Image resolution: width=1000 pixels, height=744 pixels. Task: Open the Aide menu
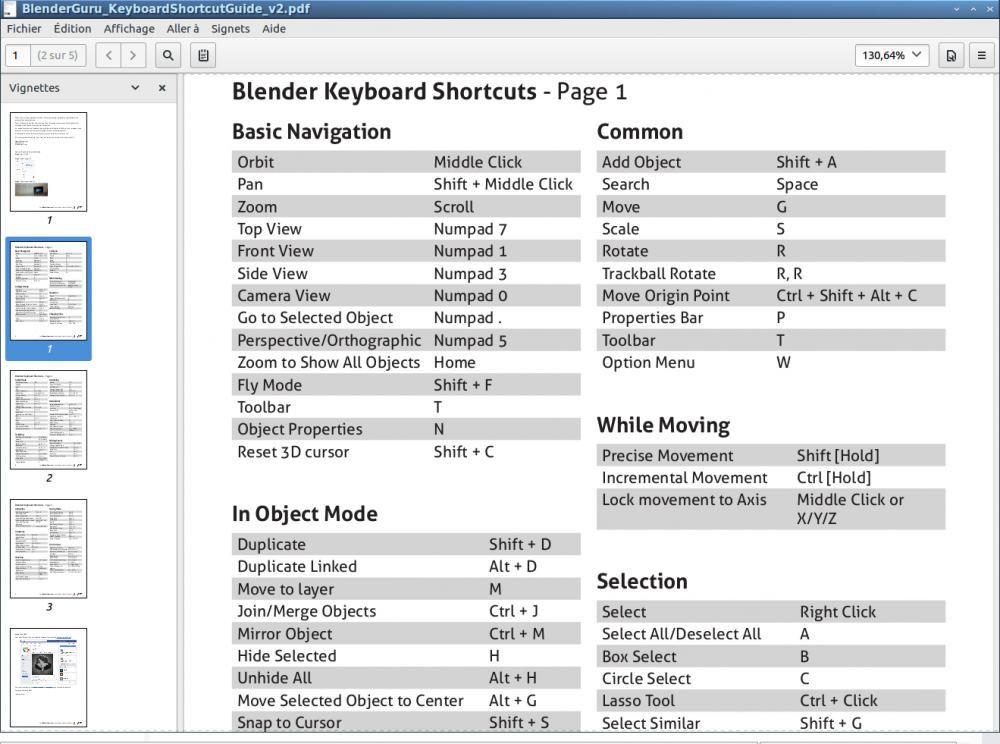(274, 29)
